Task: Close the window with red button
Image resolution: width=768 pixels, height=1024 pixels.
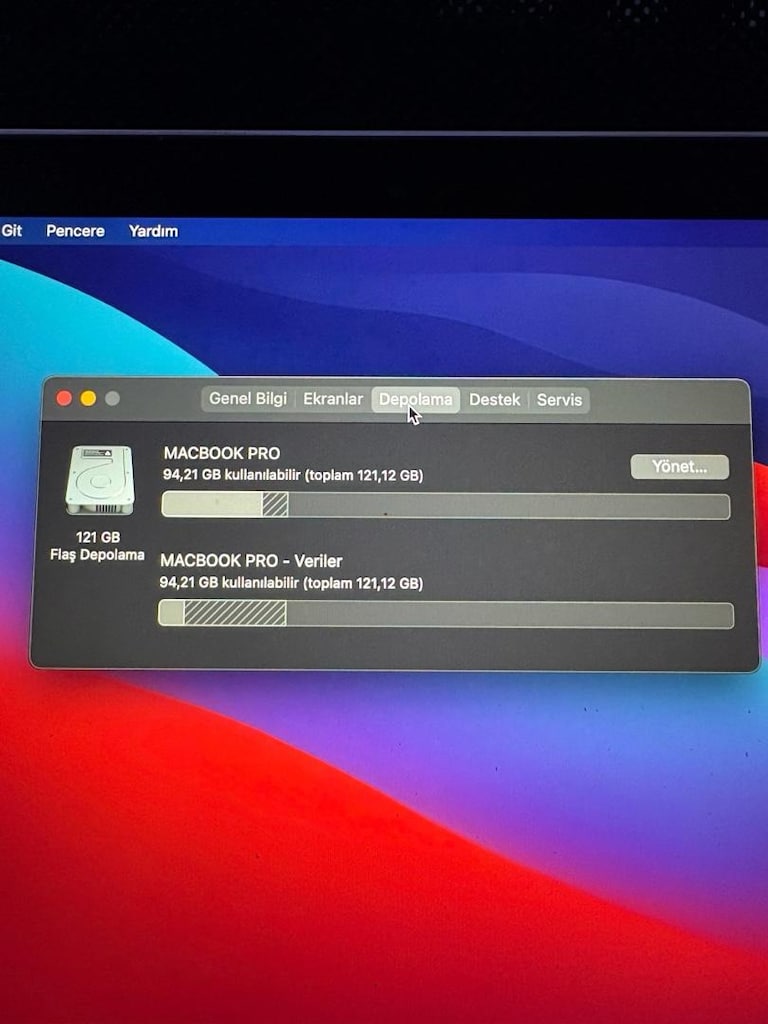Action: [x=64, y=398]
